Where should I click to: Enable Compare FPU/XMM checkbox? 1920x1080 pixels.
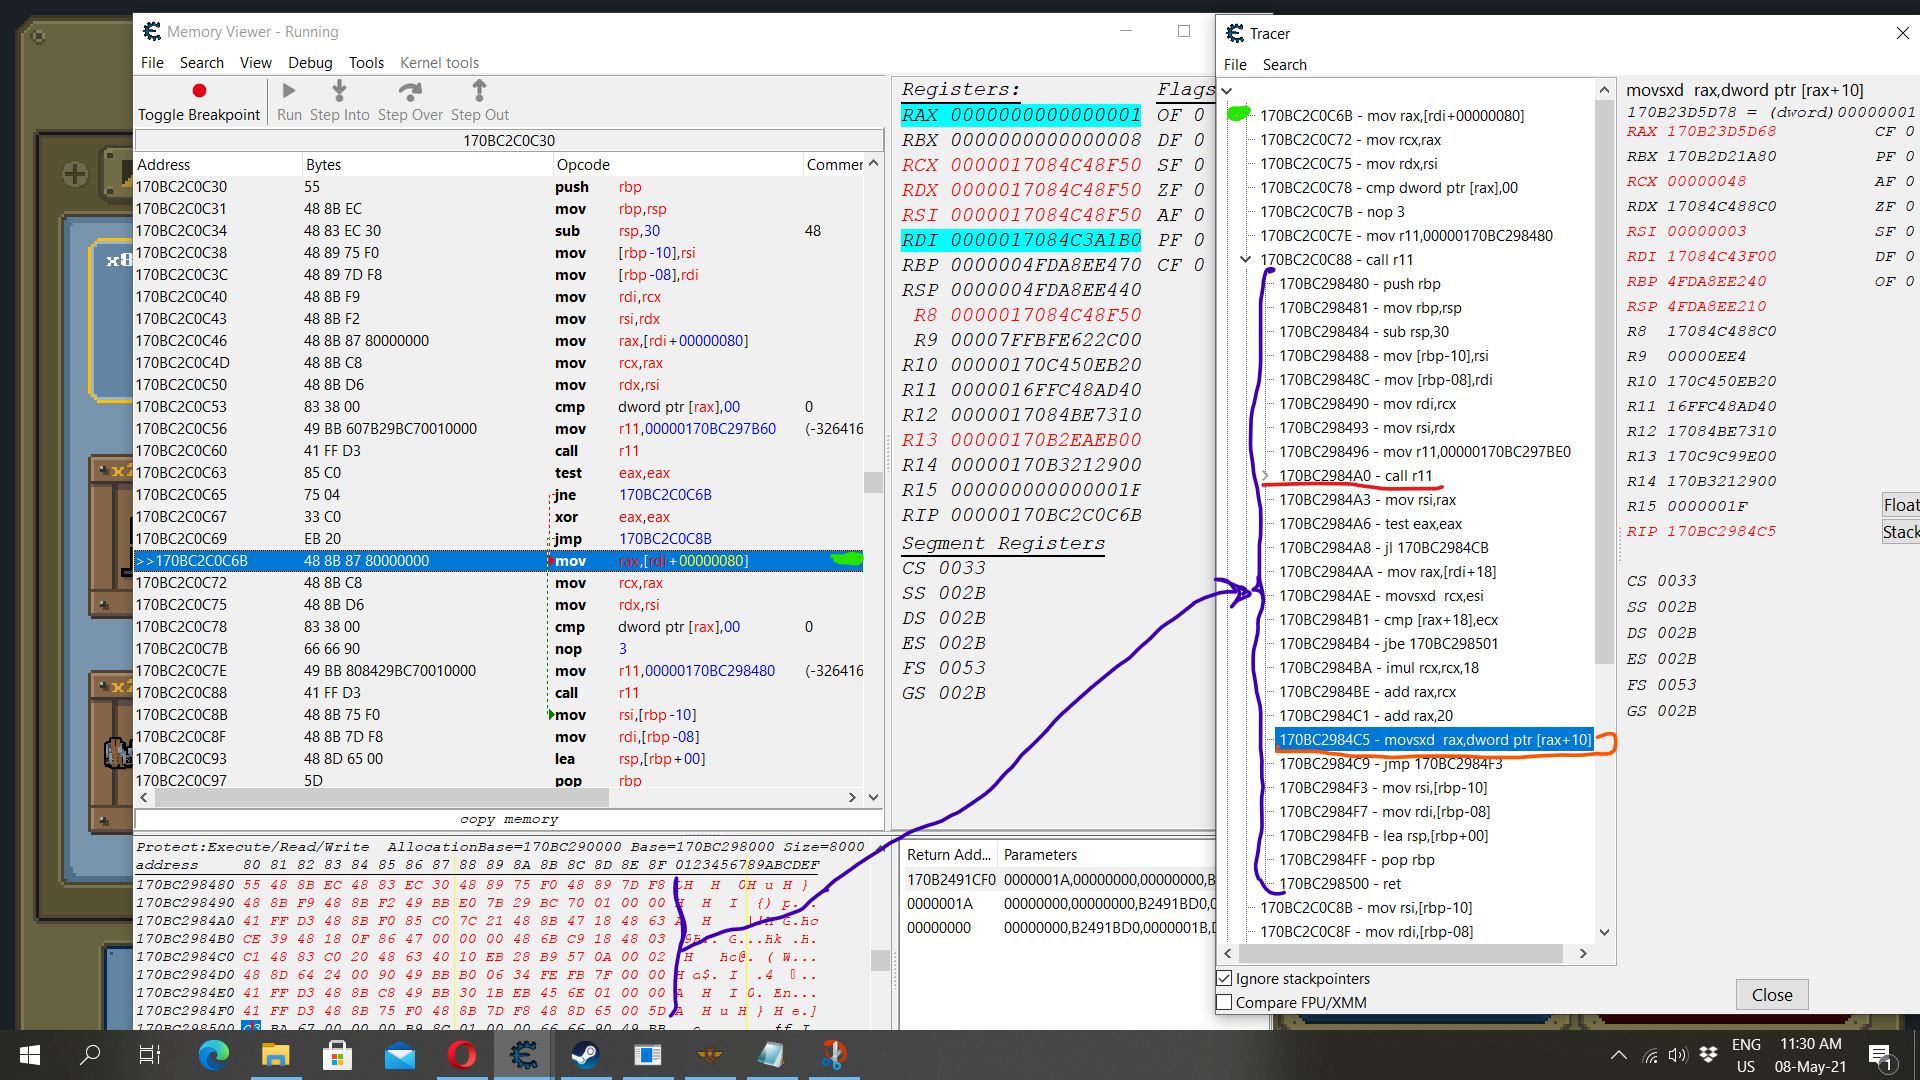(1225, 1002)
